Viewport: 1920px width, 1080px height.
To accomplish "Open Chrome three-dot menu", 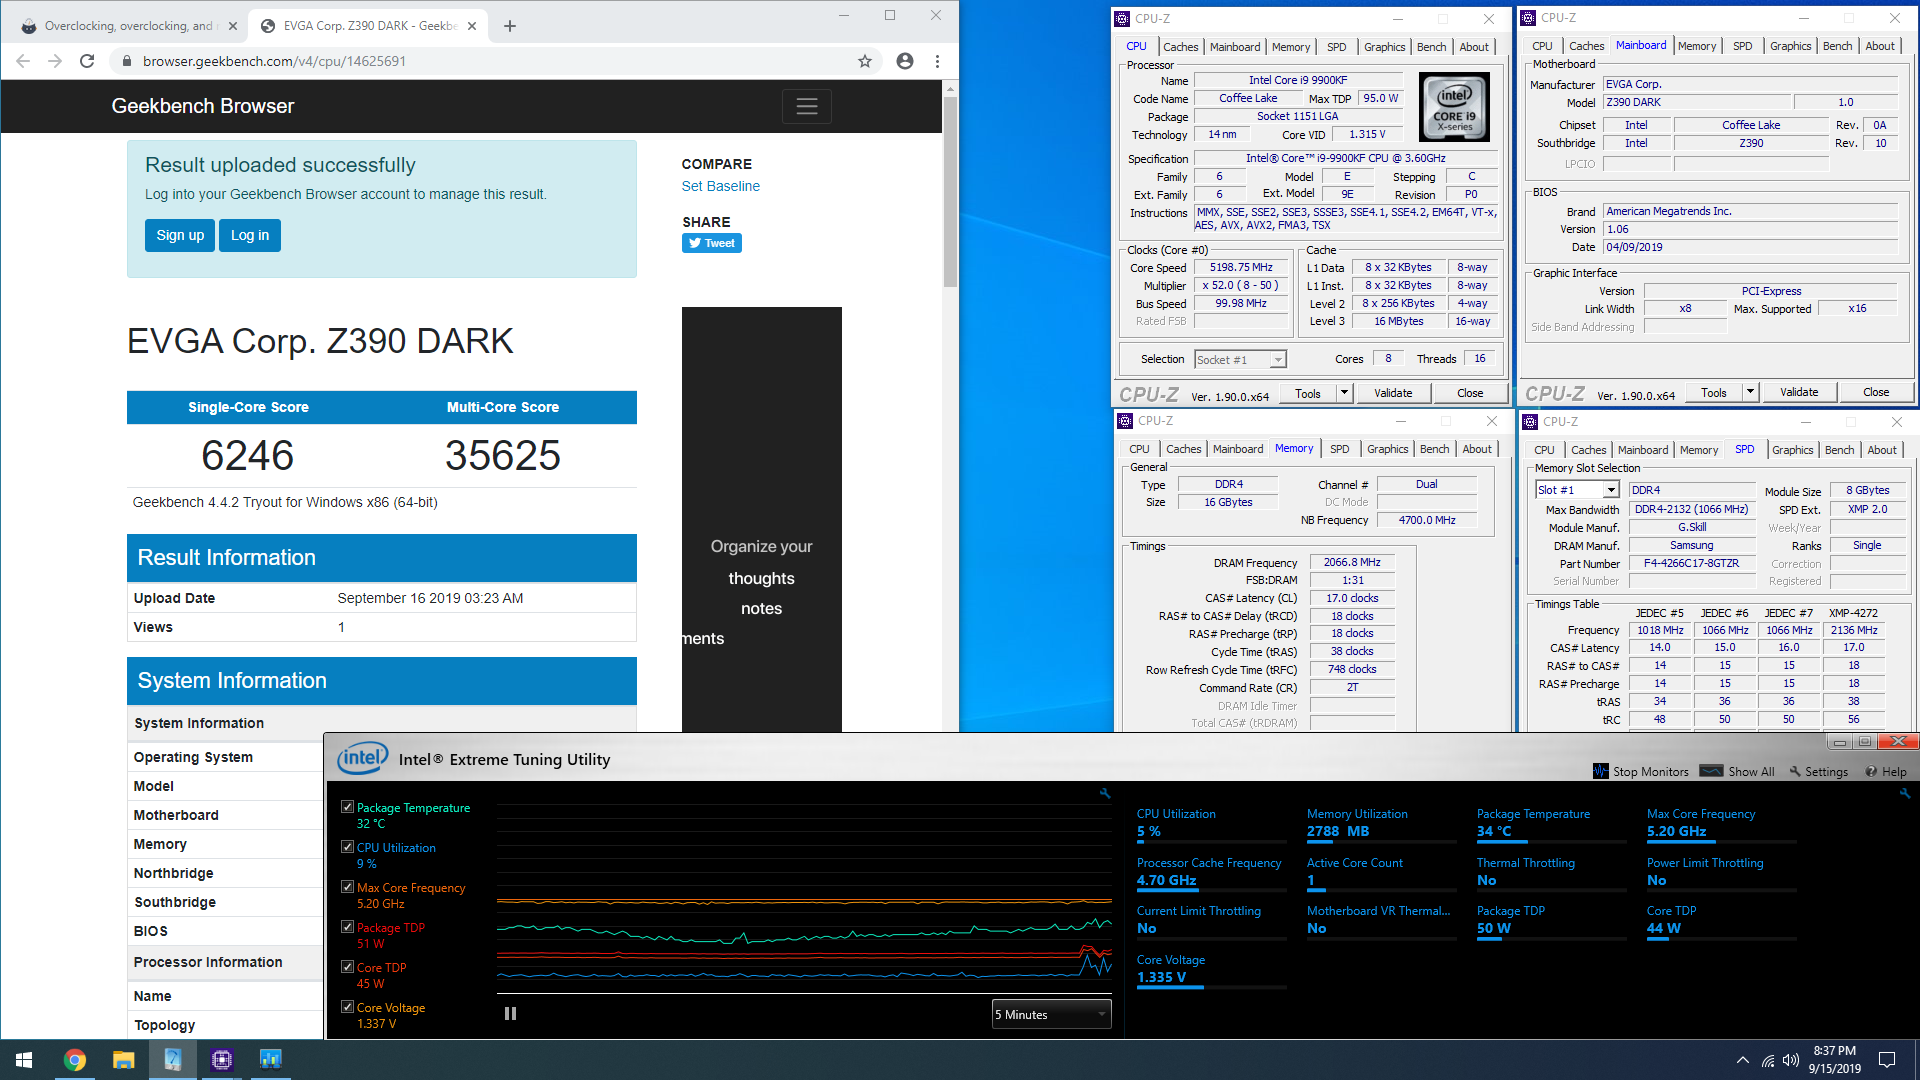I will (x=937, y=61).
